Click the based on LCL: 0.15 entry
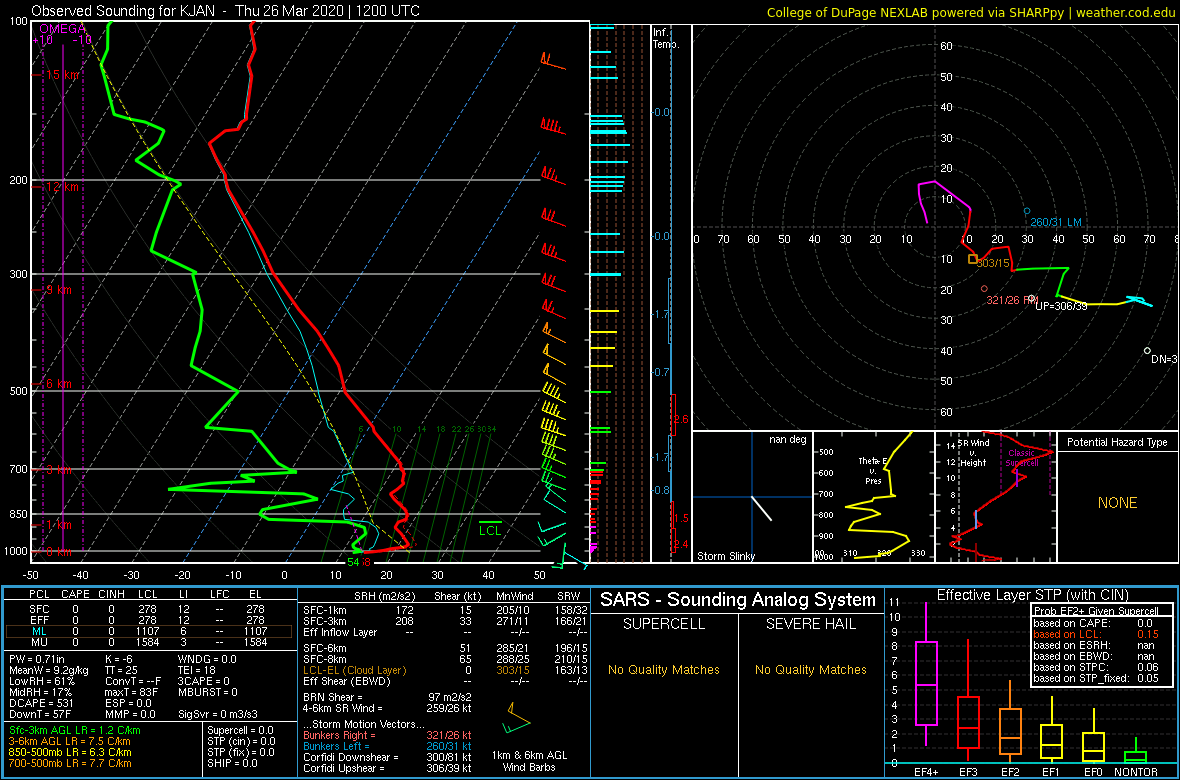 click(x=1098, y=634)
